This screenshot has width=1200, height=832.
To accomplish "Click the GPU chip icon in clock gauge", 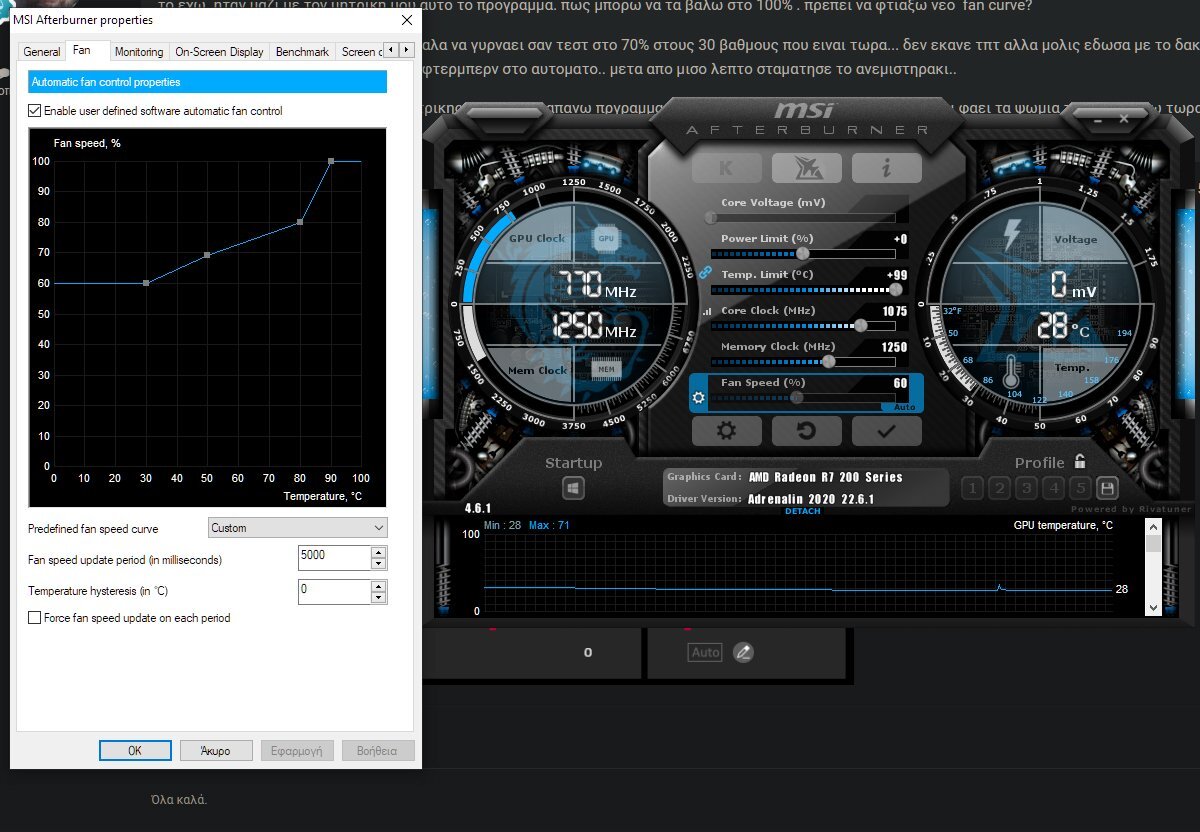I will click(606, 238).
